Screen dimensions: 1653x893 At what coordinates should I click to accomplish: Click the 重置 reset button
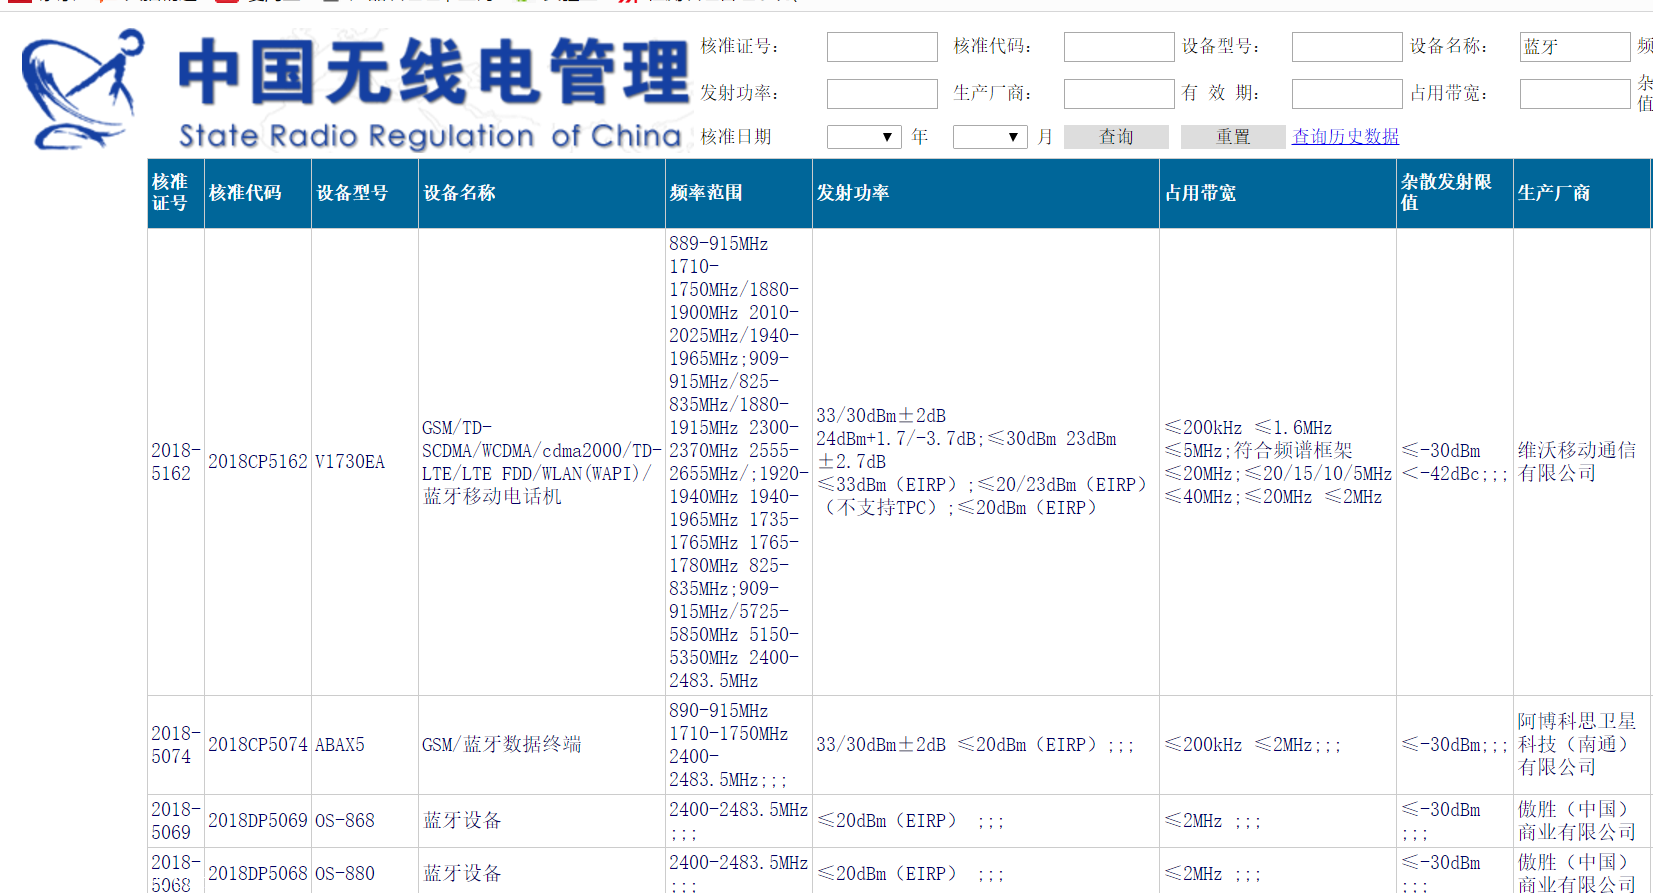[1233, 137]
